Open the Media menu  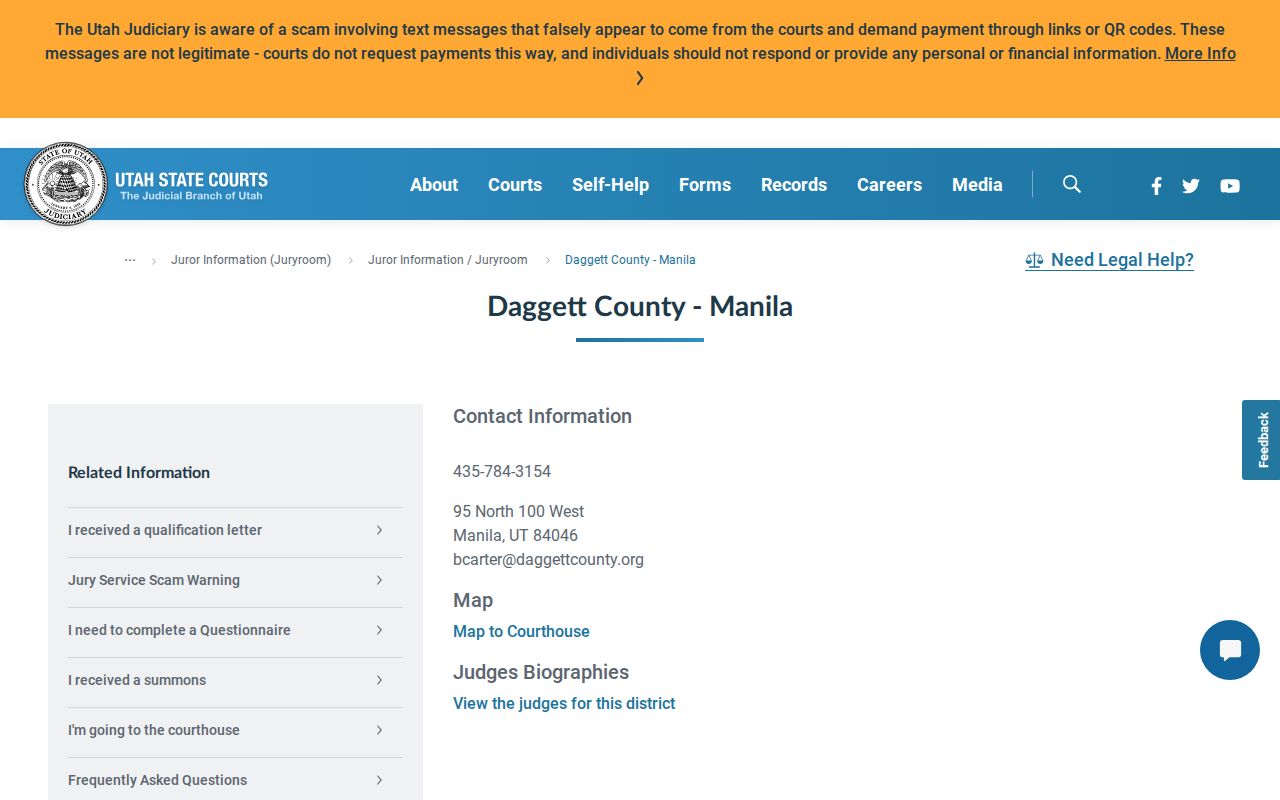tap(977, 184)
